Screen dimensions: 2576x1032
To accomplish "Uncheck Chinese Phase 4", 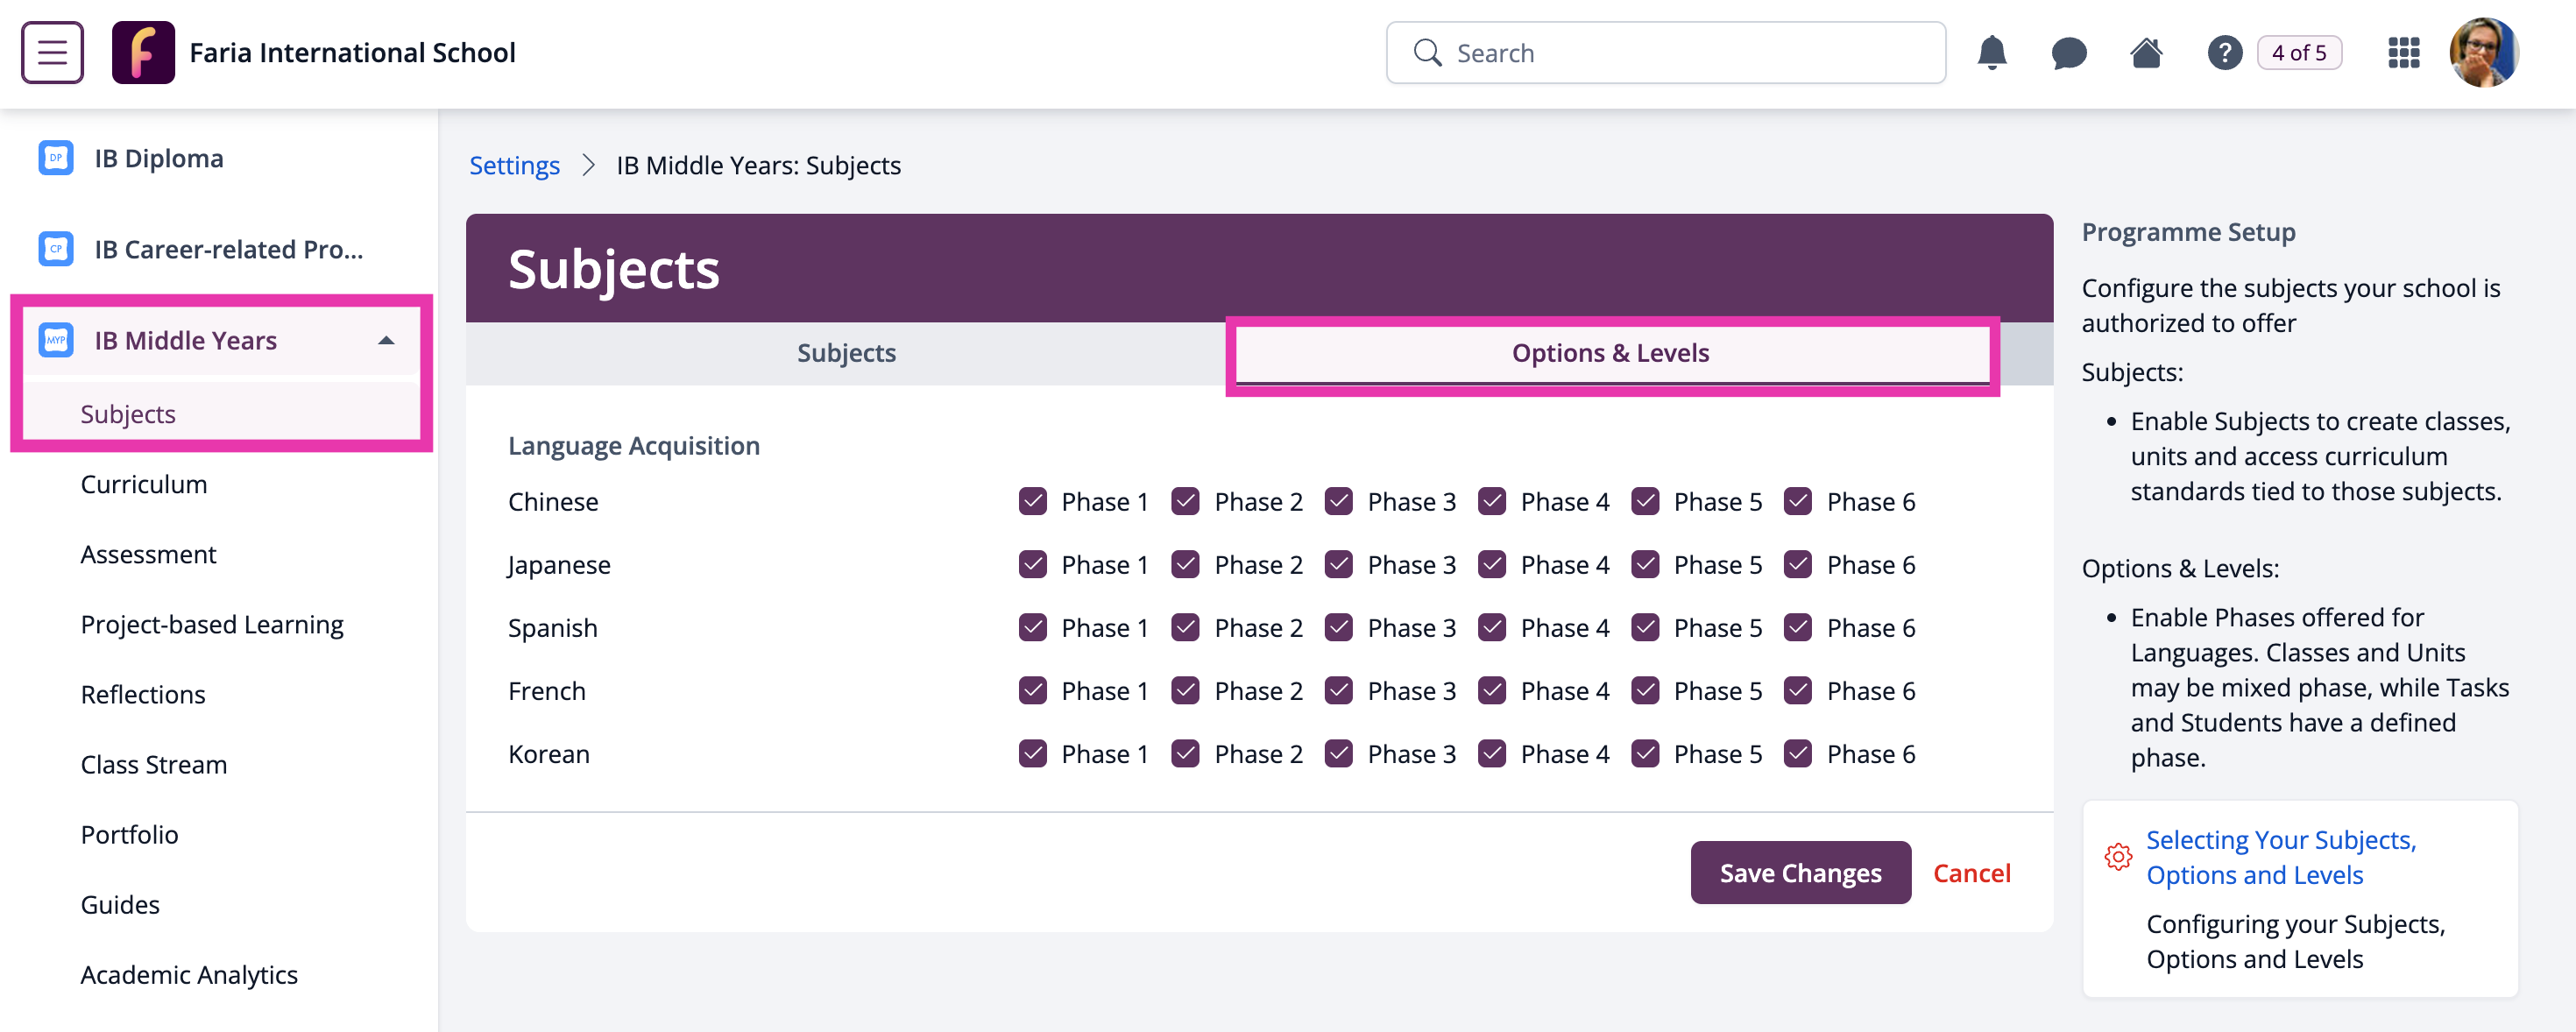I will pyautogui.click(x=1491, y=501).
